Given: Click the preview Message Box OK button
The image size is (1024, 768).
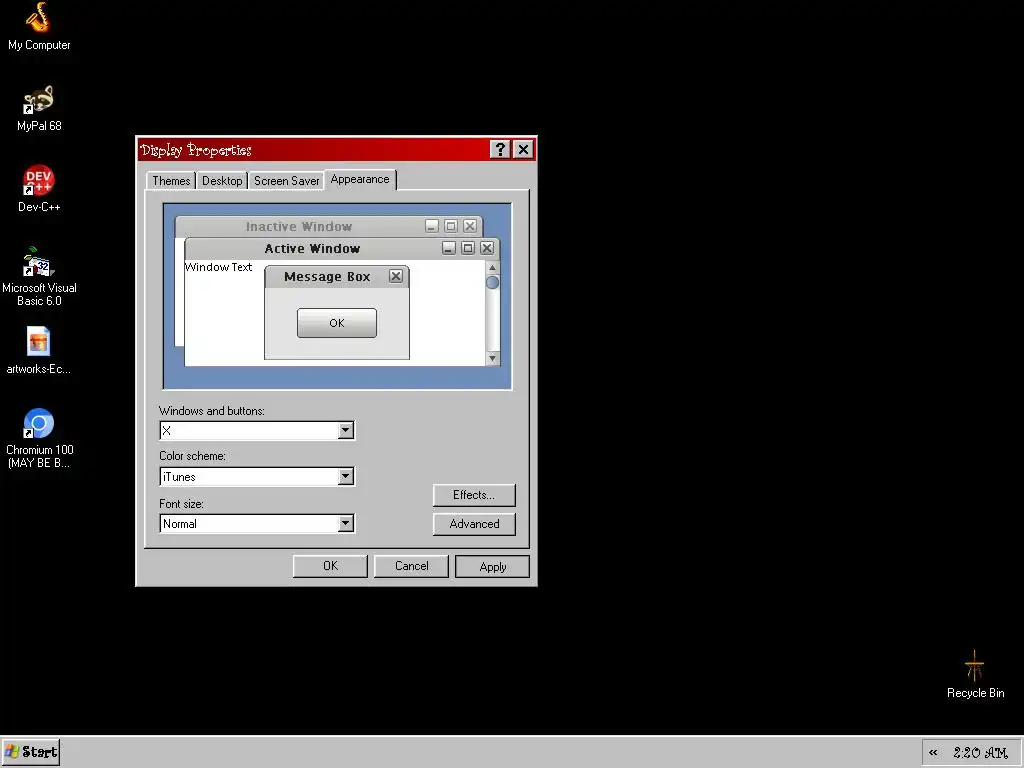Looking at the screenshot, I should pyautogui.click(x=337, y=323).
